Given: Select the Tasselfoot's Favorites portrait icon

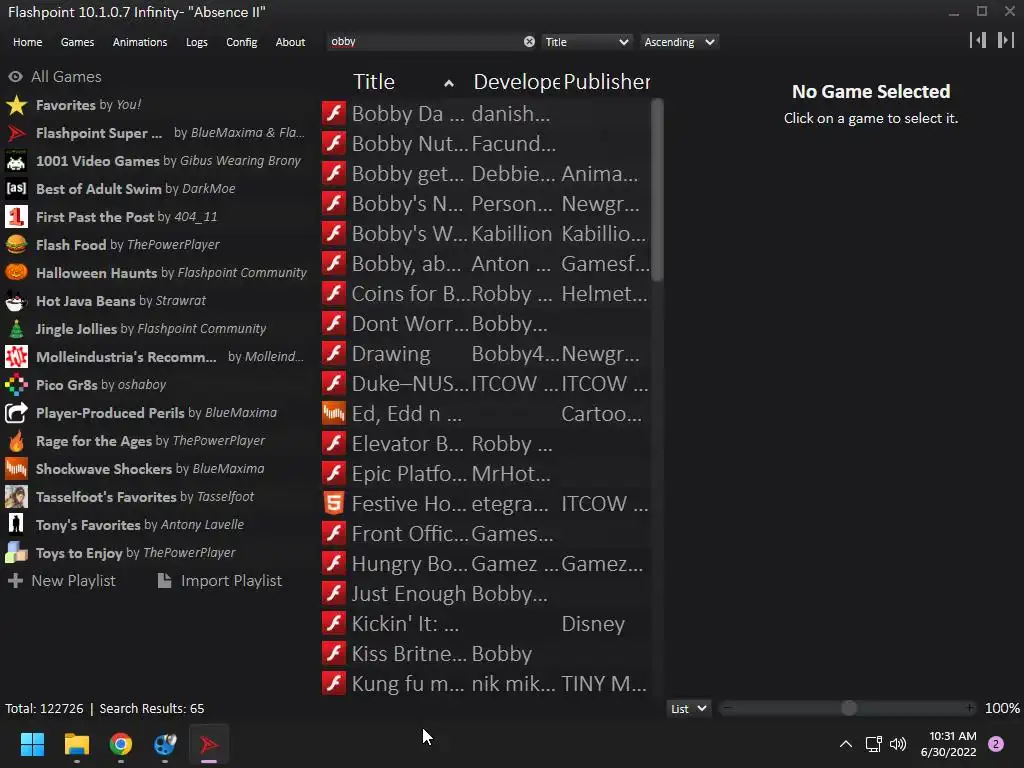Looking at the screenshot, I should (x=16, y=497).
